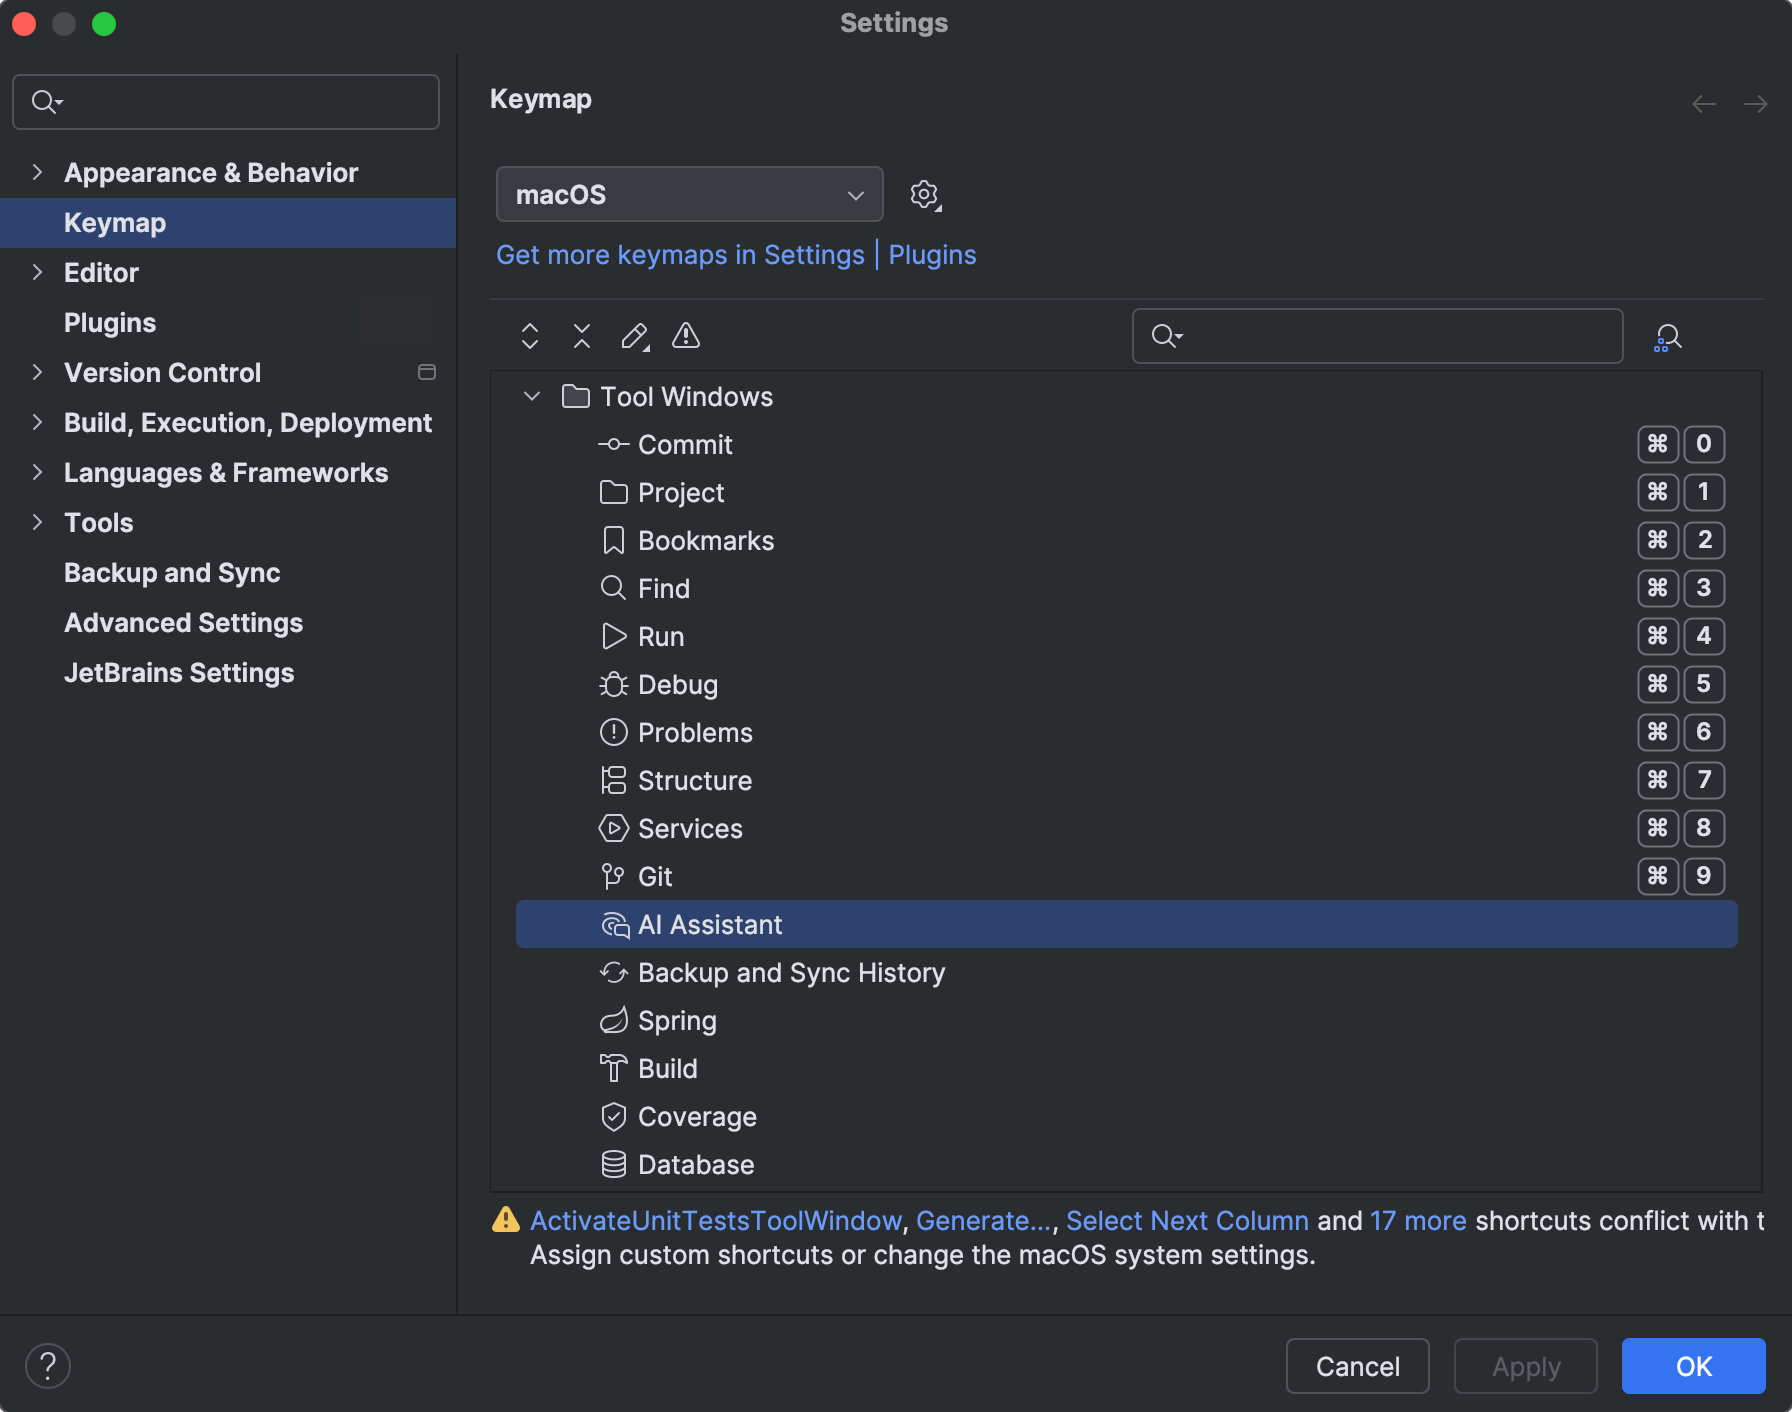The height and width of the screenshot is (1412, 1792).
Task: Click the keymap search field
Action: click(1377, 336)
